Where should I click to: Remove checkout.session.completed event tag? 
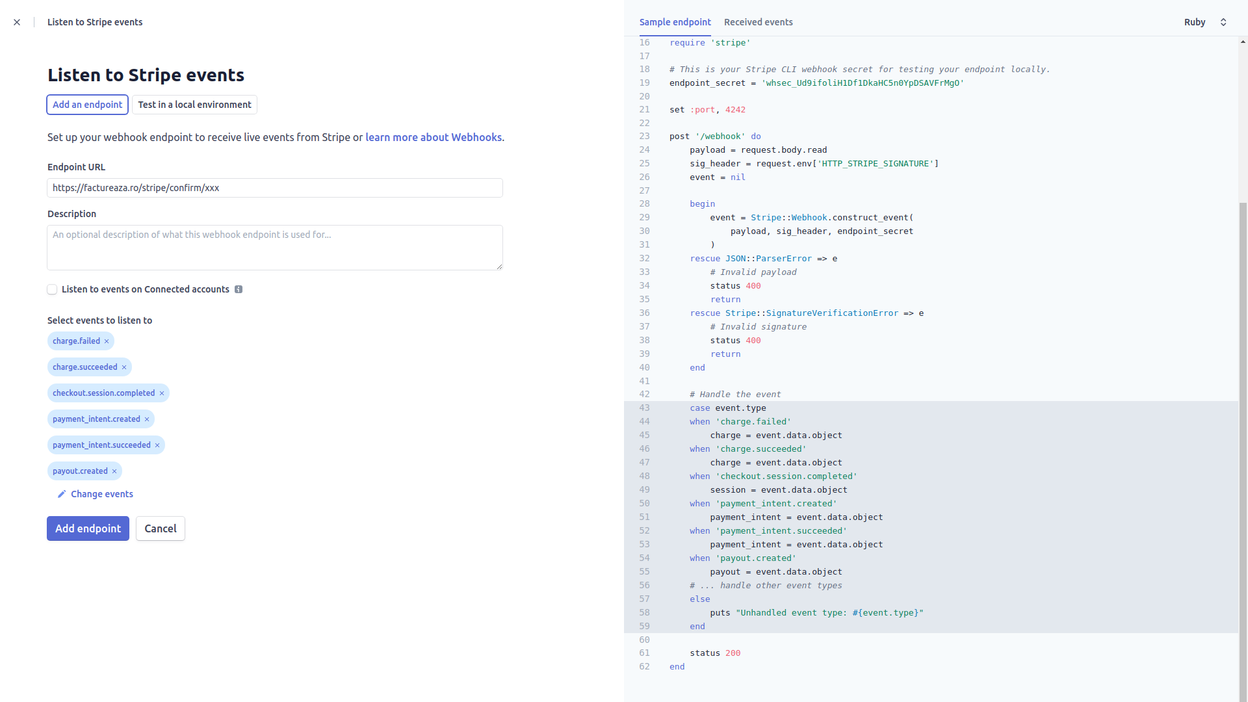(x=162, y=393)
